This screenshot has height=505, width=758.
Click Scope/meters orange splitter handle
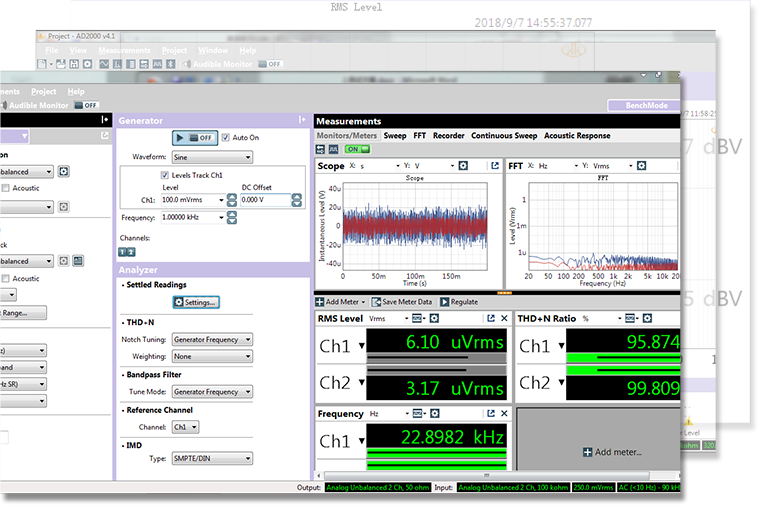point(504,293)
